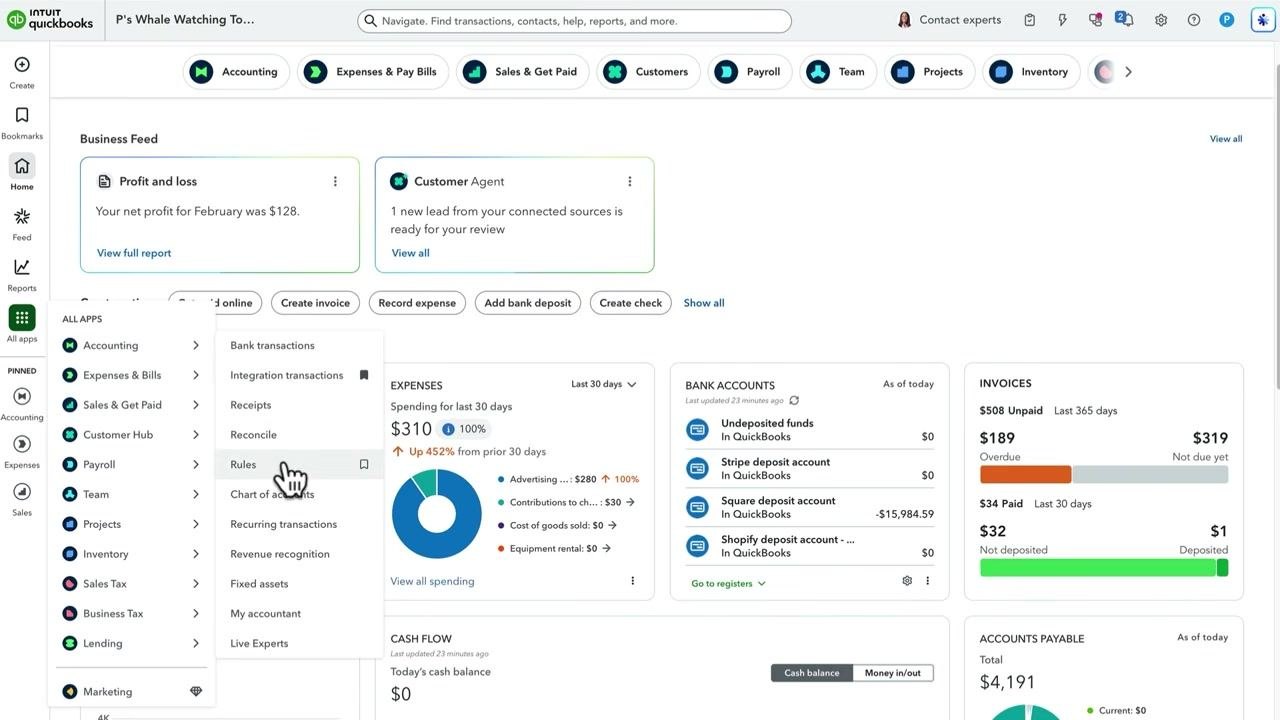Image resolution: width=1280 pixels, height=720 pixels.
Task: Open the Stripe deposit account icon
Action: [x=697, y=468]
